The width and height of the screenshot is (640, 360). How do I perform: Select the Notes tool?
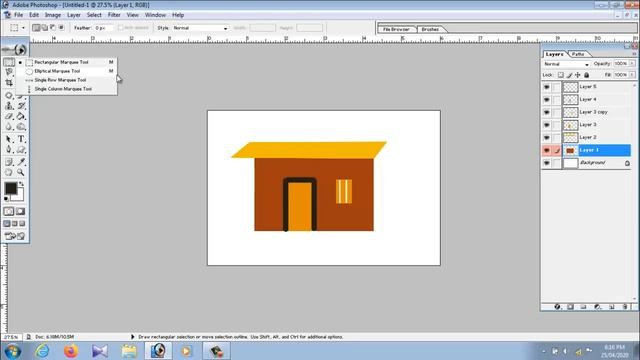click(9, 162)
